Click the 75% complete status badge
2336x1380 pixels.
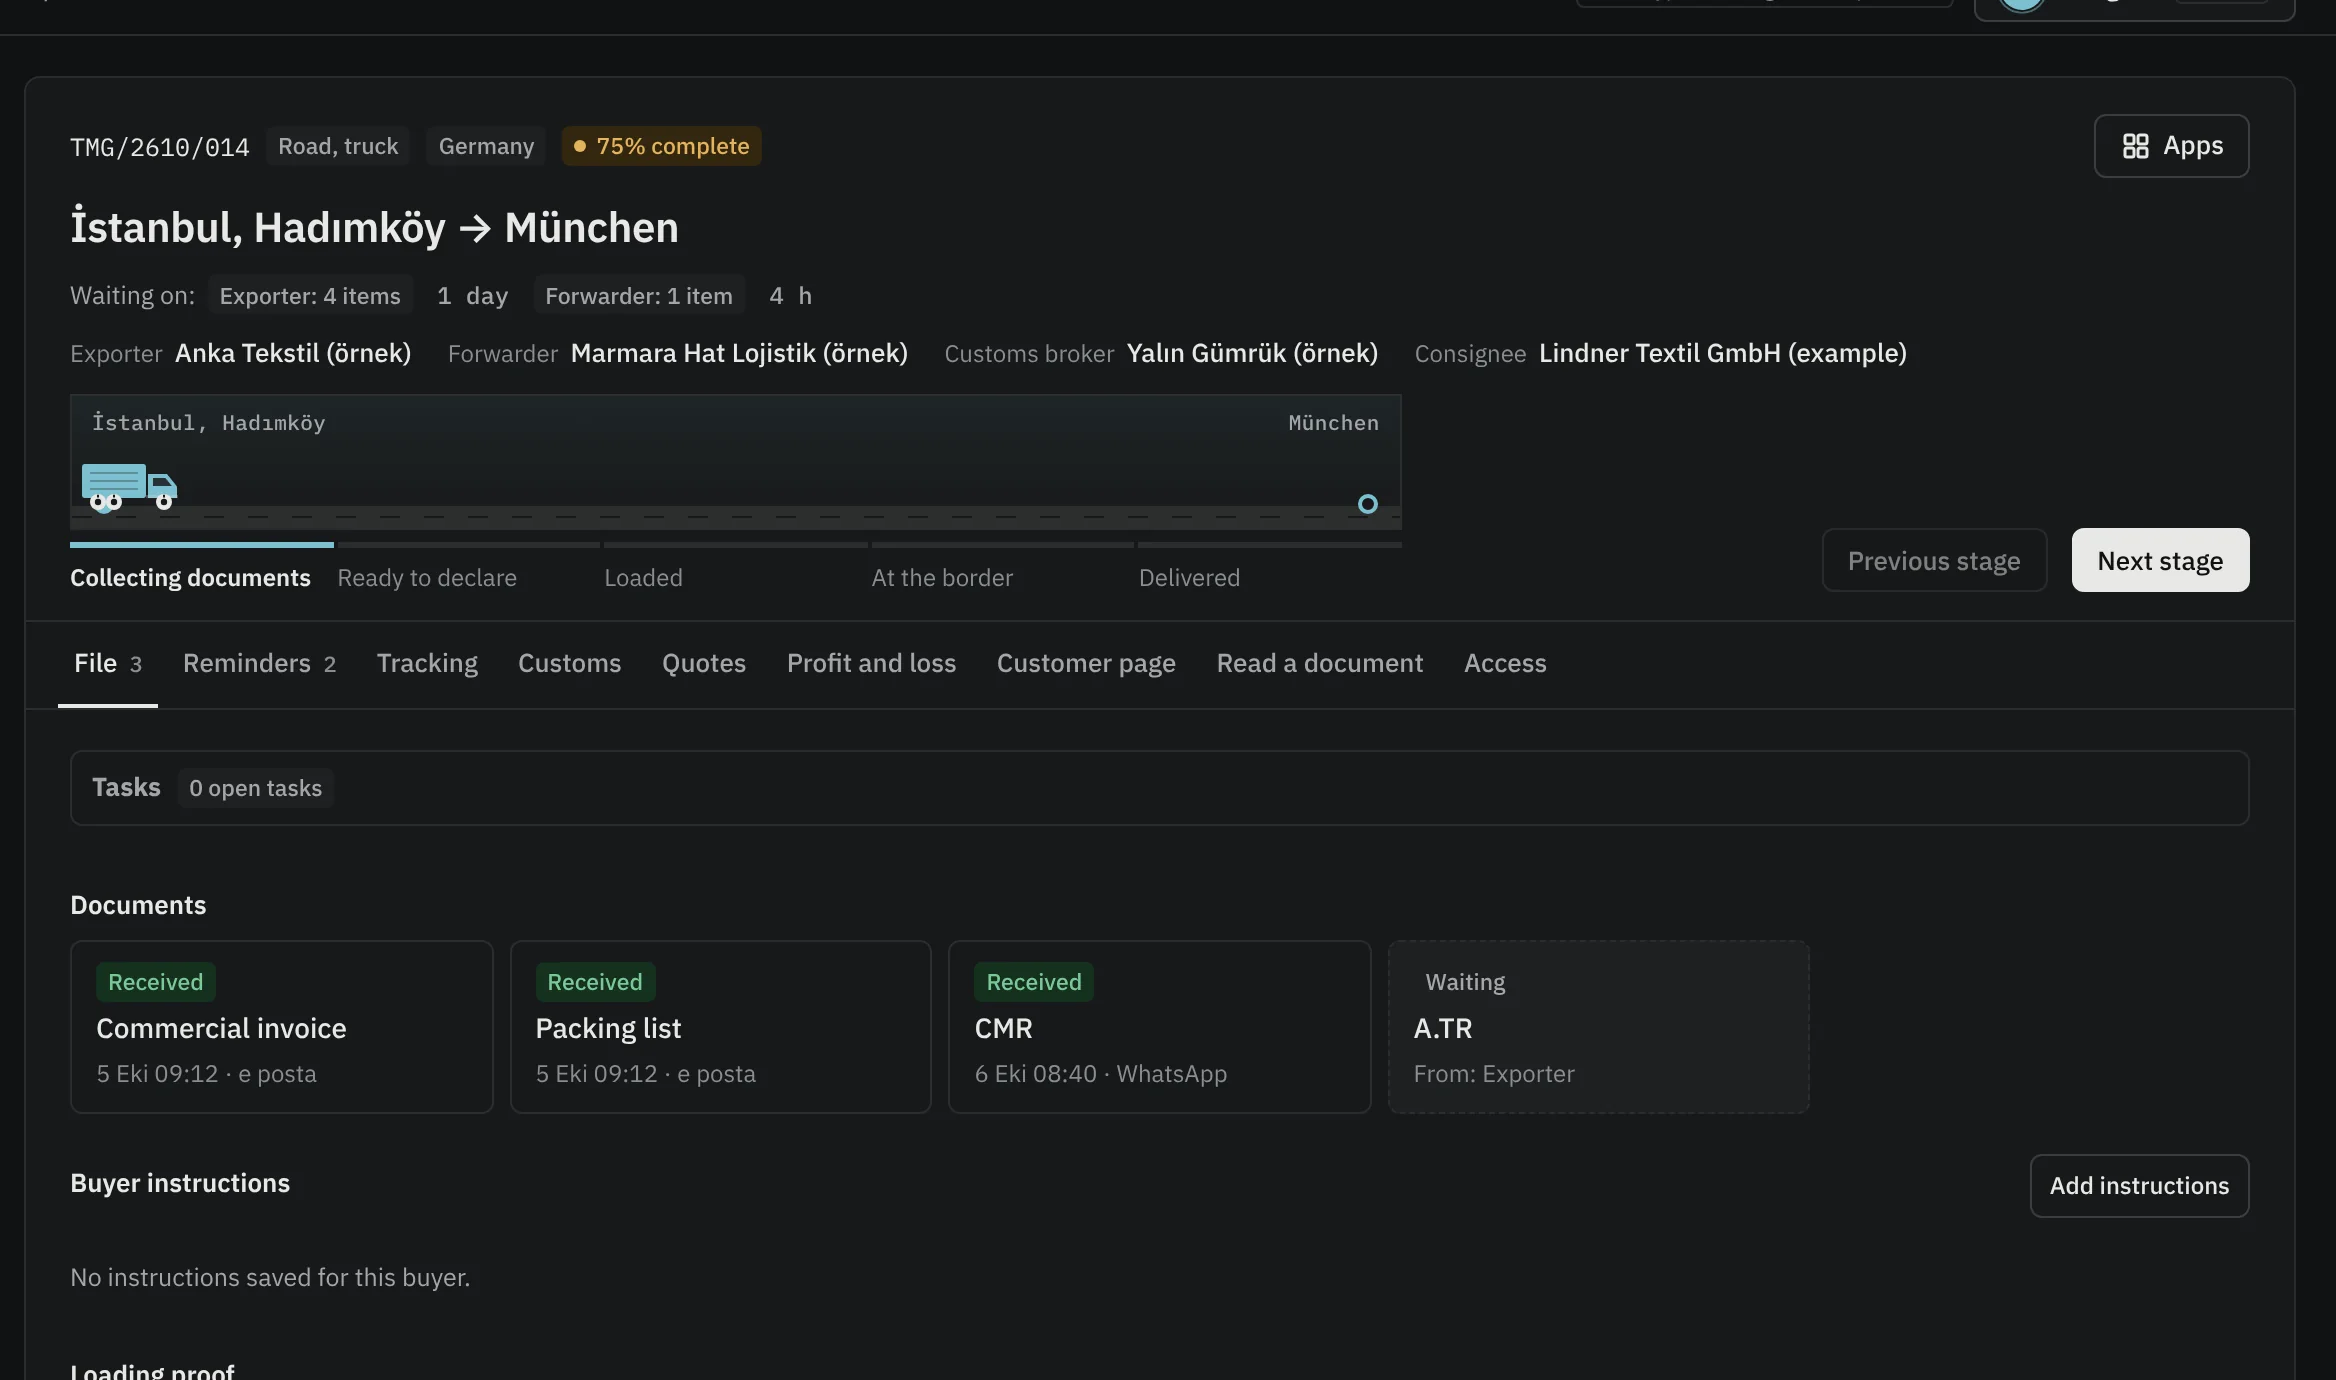click(x=661, y=146)
